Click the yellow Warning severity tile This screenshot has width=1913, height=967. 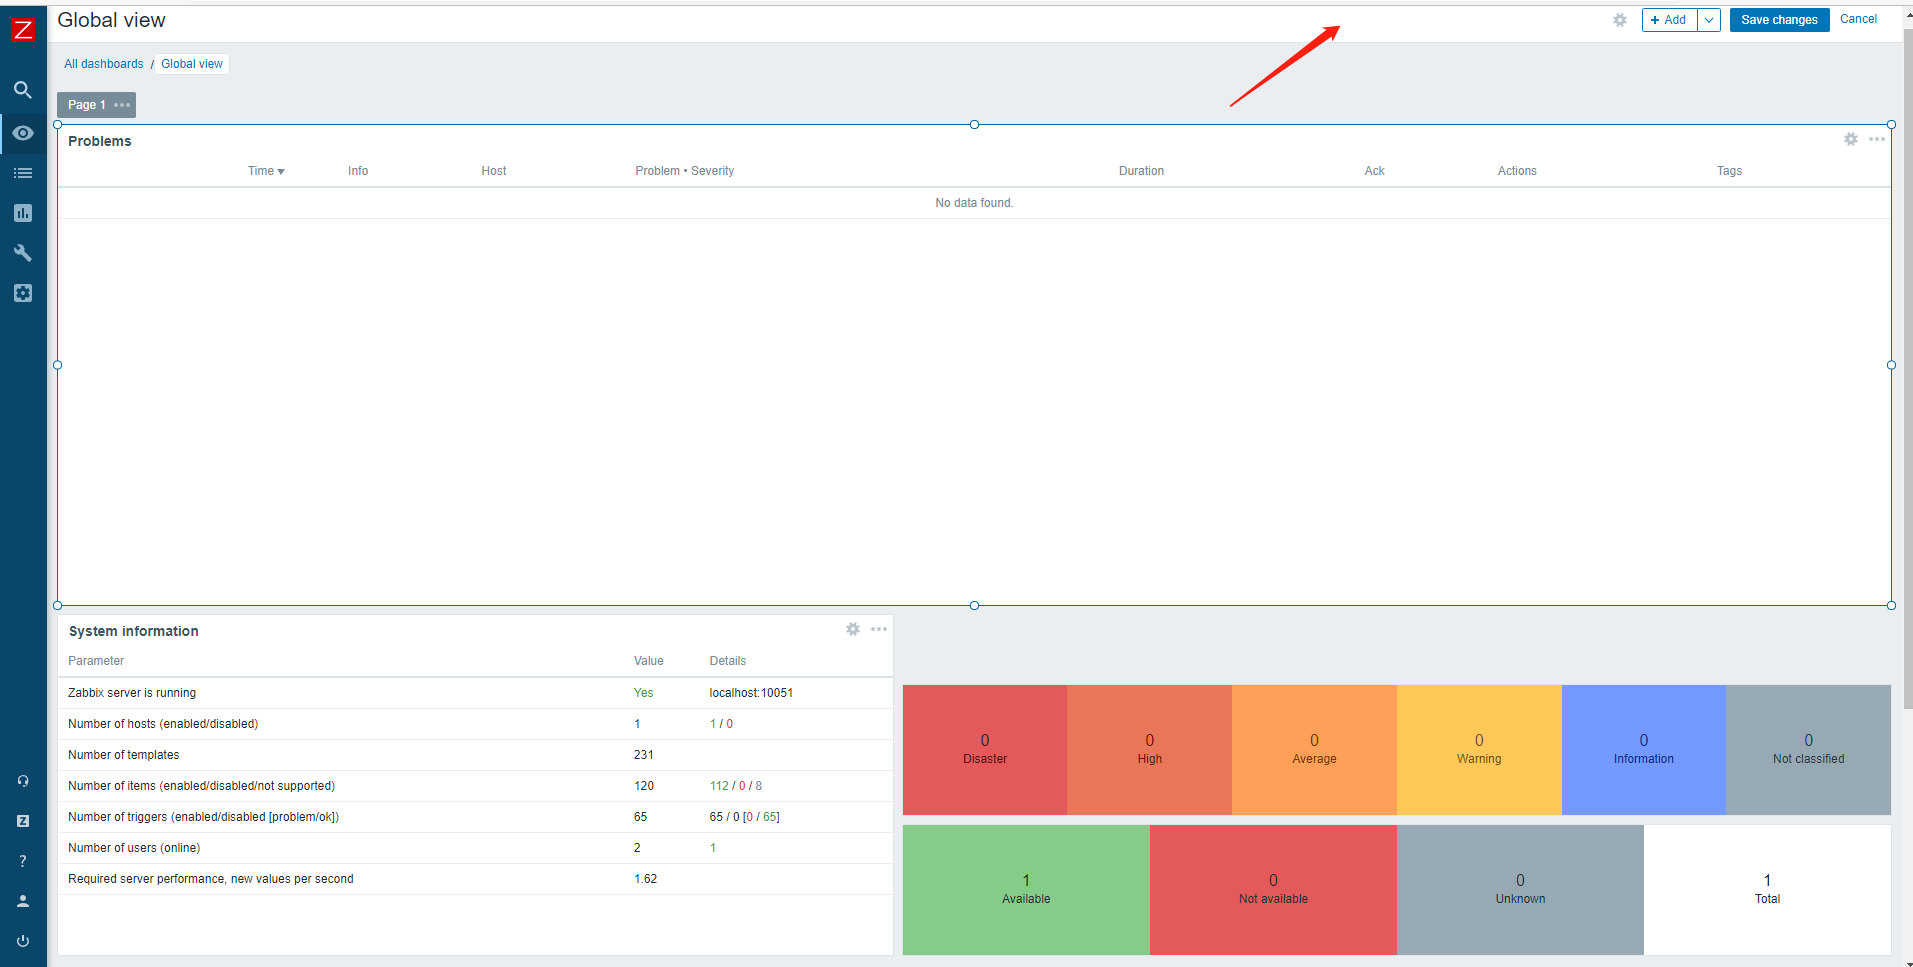pos(1479,749)
